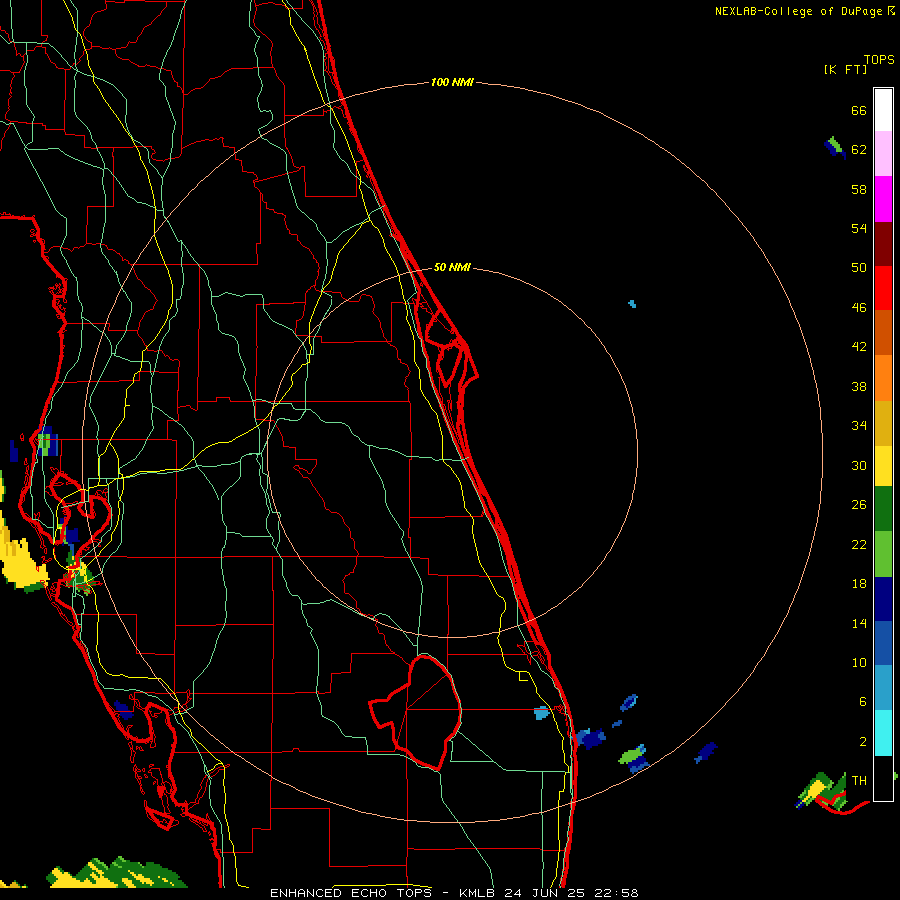Click the legend value 30
The image size is (900, 900).
(859, 465)
